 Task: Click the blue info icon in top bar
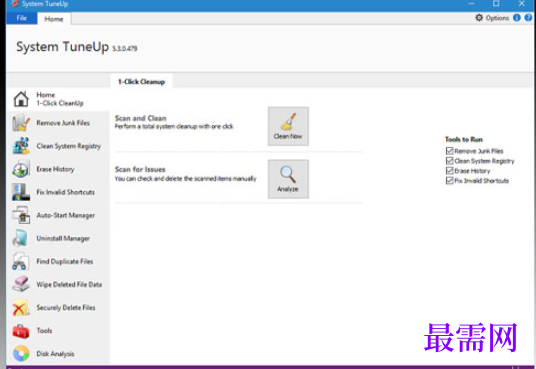517,17
